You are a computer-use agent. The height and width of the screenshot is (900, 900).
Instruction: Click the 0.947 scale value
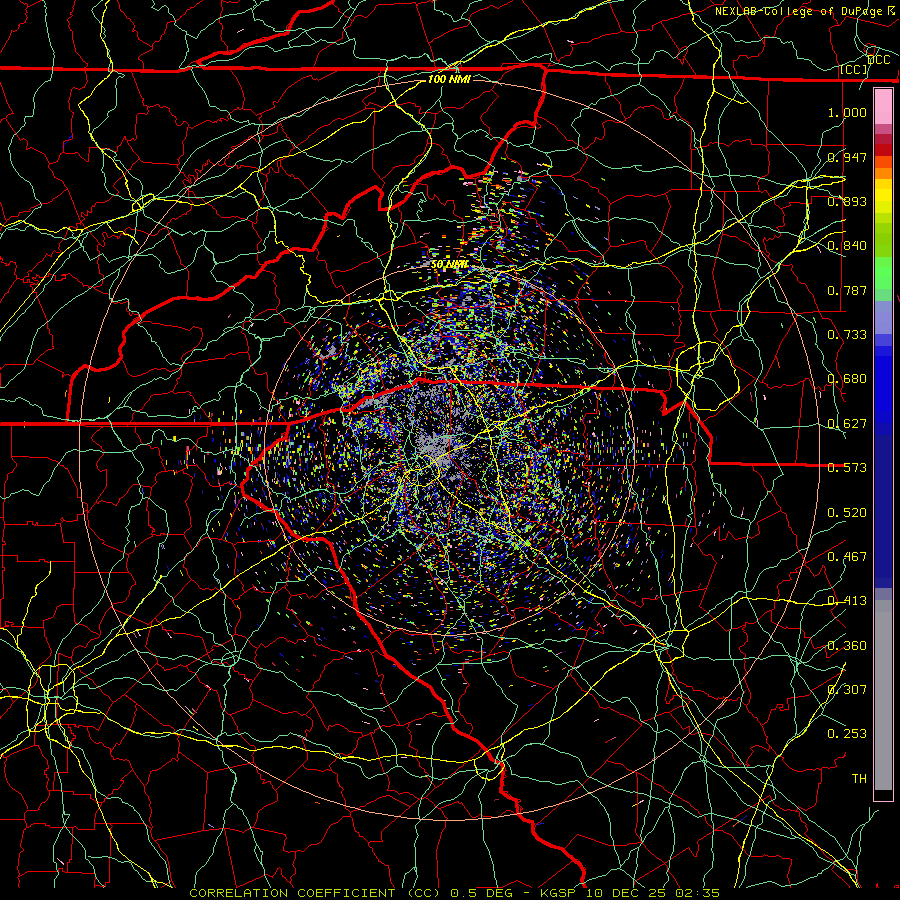tap(847, 157)
